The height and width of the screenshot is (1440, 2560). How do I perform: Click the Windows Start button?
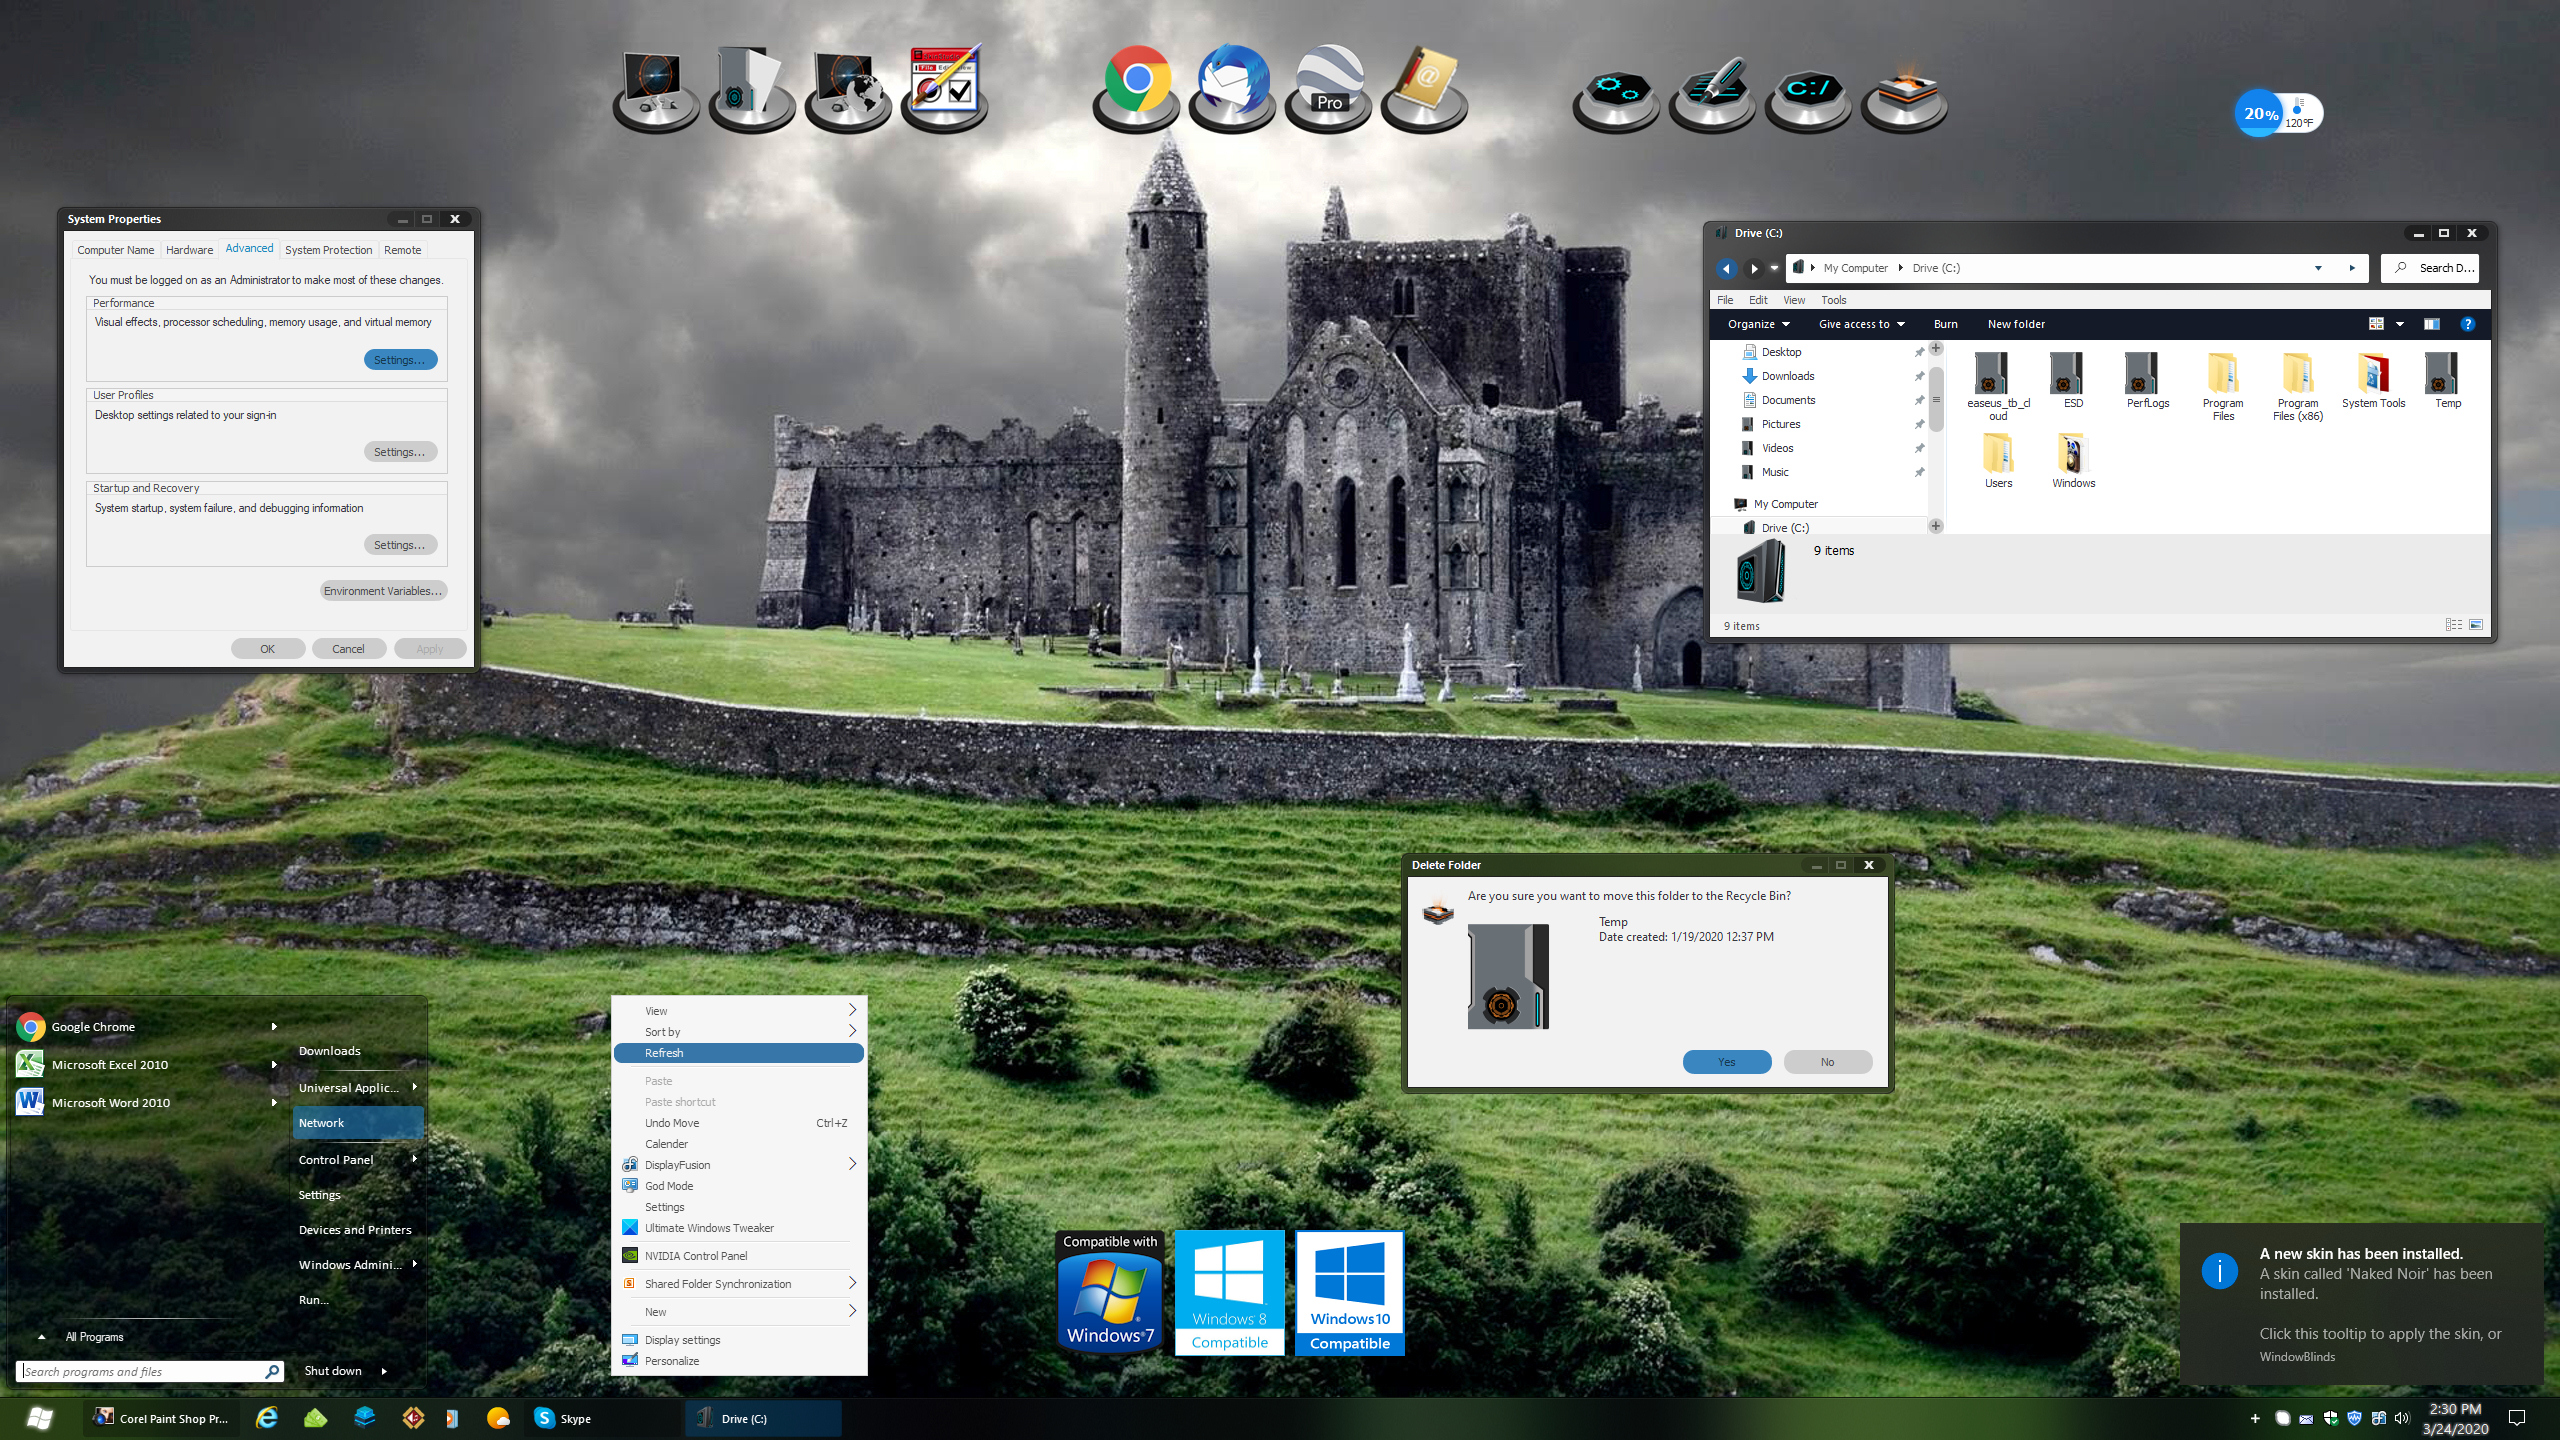[x=40, y=1418]
